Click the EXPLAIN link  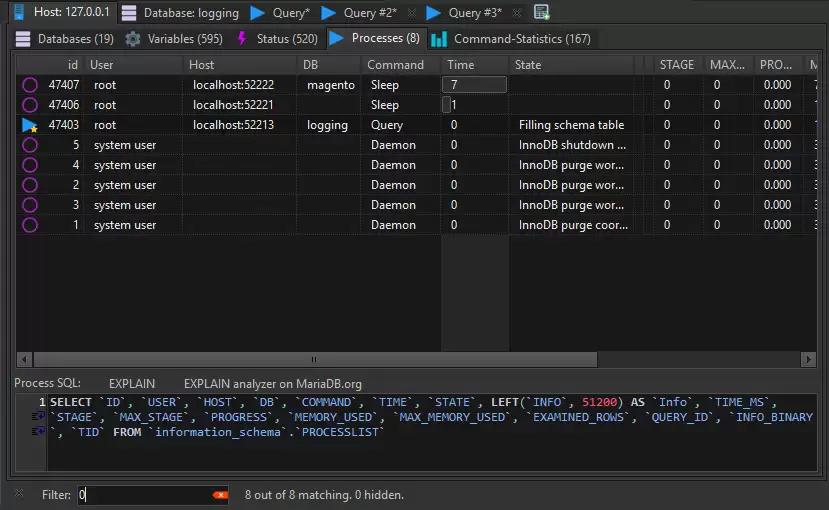pyautogui.click(x=131, y=383)
